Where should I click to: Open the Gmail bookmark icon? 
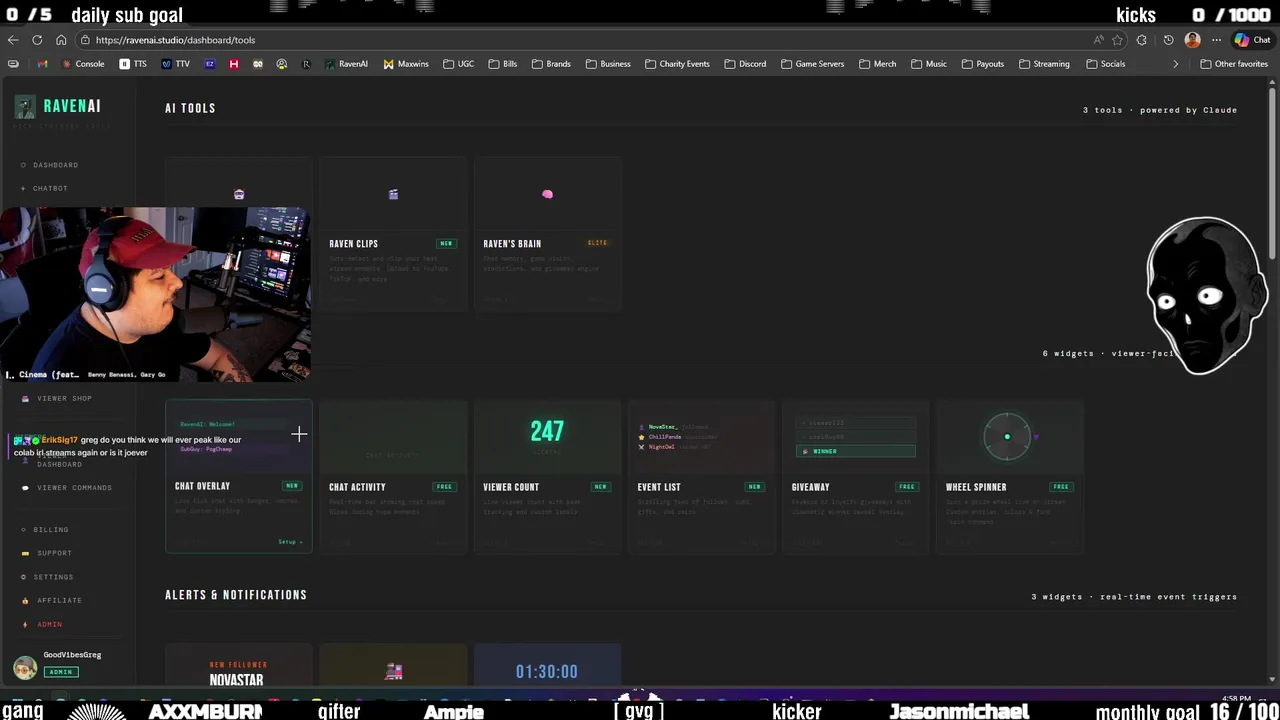42,64
